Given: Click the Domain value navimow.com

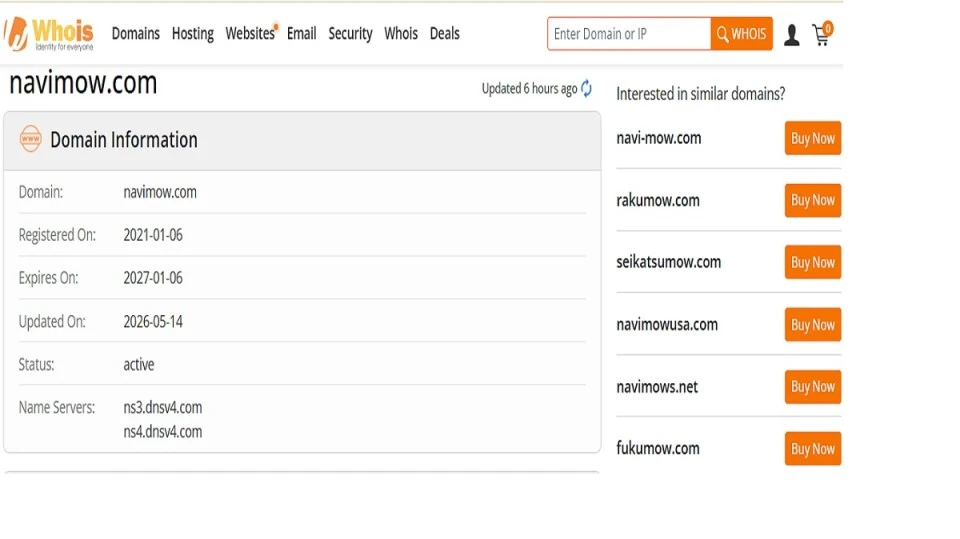Looking at the screenshot, I should tap(160, 192).
